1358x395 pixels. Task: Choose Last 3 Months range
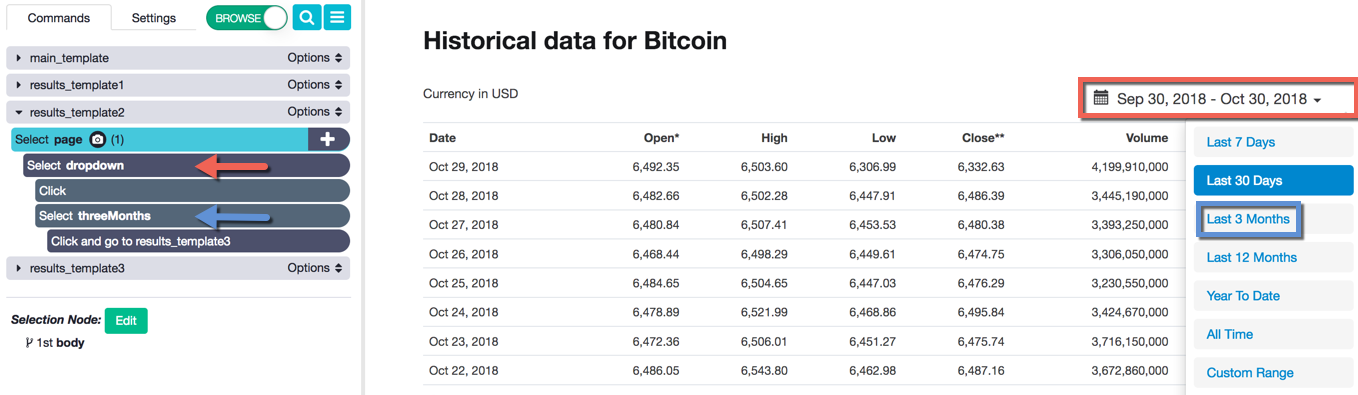click(x=1248, y=219)
